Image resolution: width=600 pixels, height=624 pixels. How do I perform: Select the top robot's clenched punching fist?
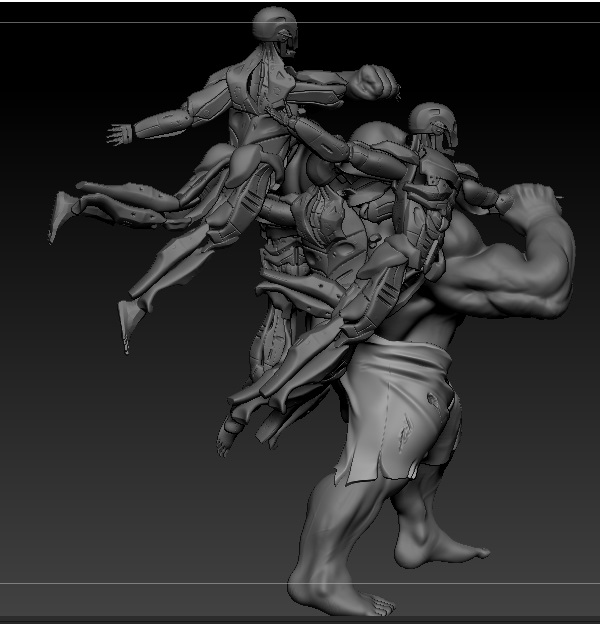(373, 82)
